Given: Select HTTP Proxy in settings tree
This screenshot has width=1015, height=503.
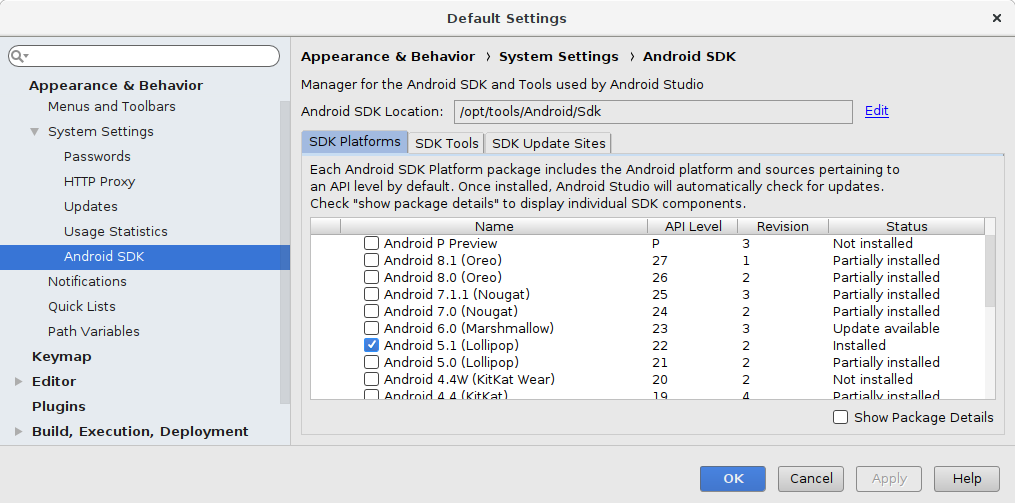Looking at the screenshot, I should click(99, 182).
